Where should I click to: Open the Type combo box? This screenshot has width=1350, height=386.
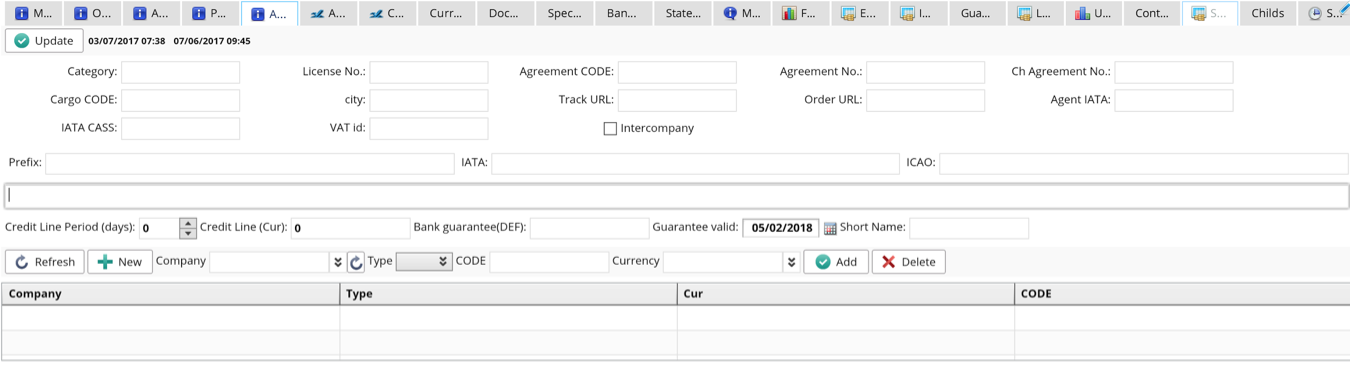click(x=424, y=262)
